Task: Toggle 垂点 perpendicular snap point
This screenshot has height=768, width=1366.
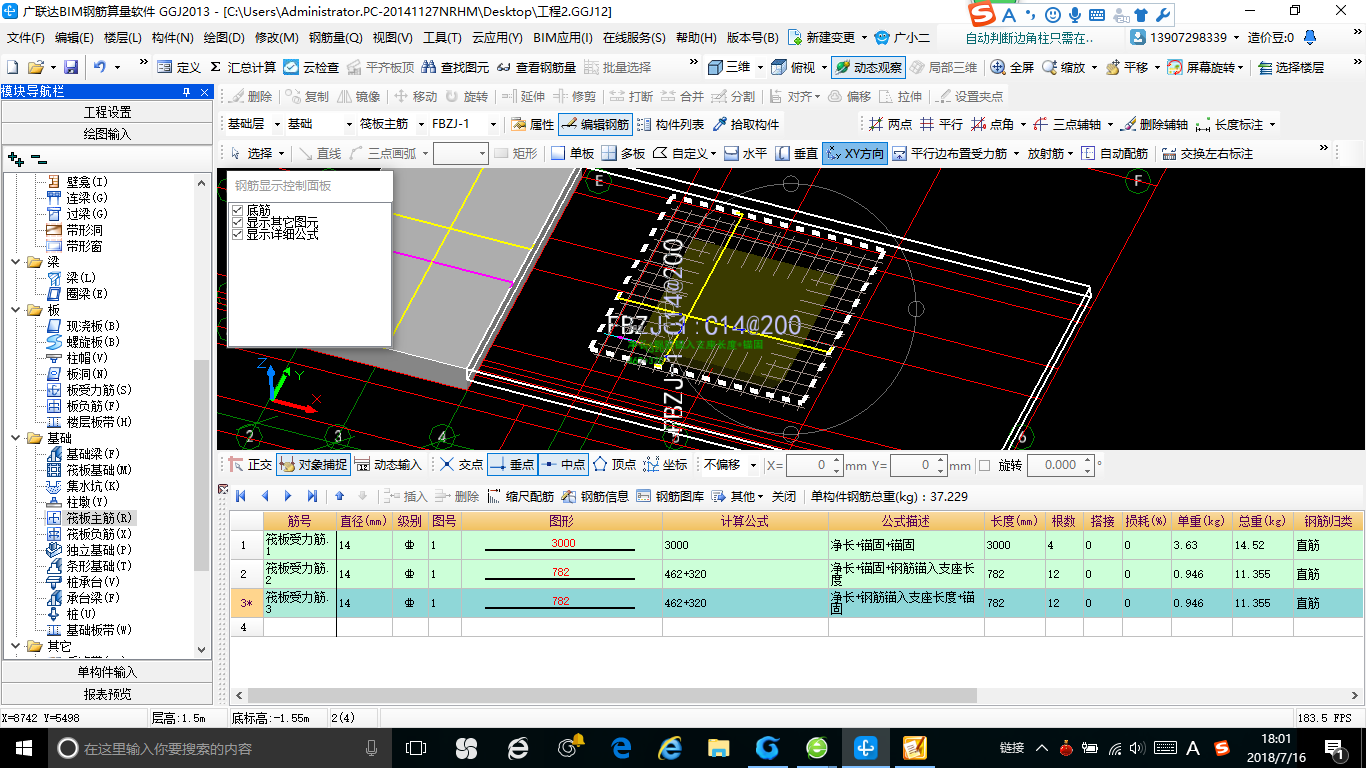Action: pos(512,465)
